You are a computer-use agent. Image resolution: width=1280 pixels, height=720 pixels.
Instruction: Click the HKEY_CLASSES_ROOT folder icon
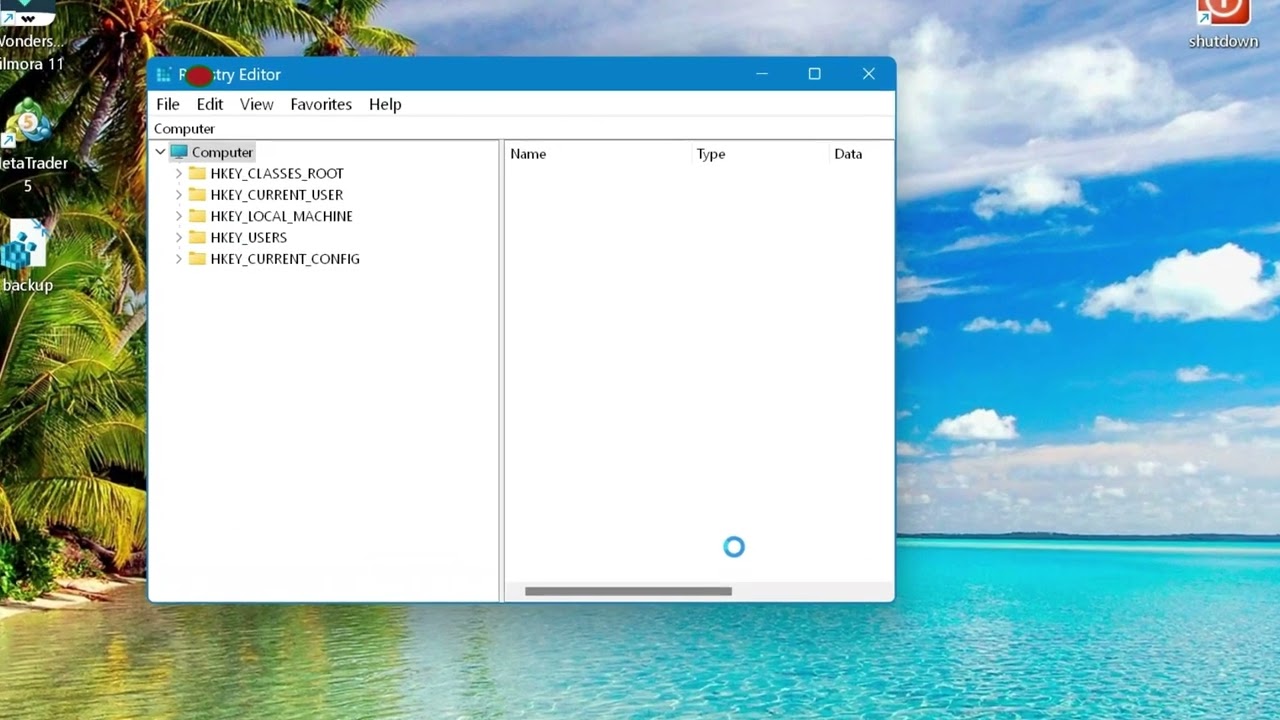coord(197,173)
